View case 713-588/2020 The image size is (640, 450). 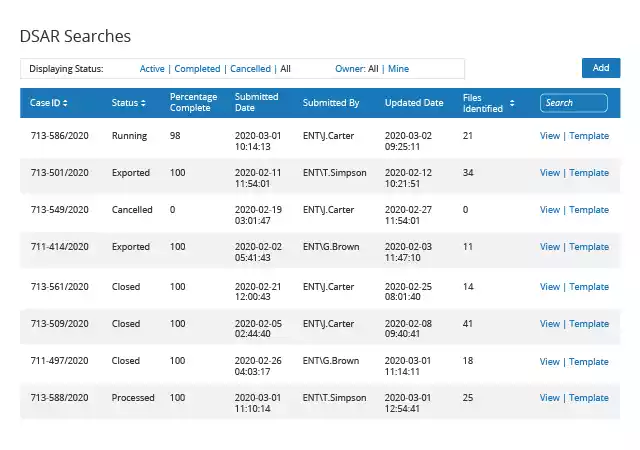[549, 398]
